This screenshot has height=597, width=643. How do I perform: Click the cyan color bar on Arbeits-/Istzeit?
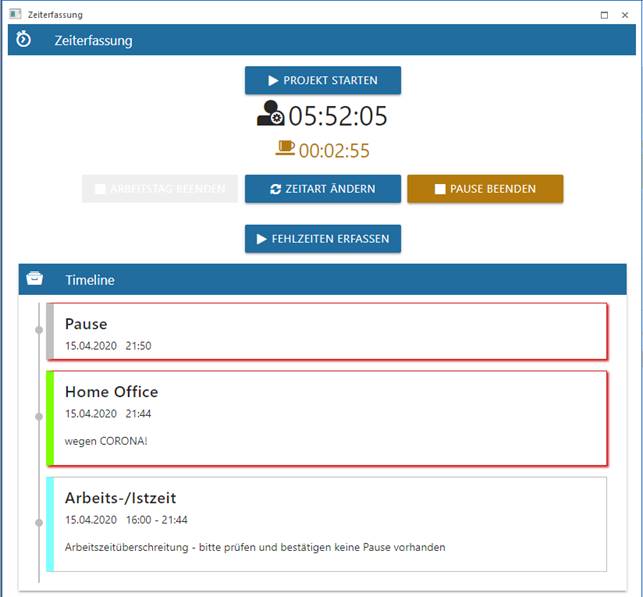(x=50, y=523)
